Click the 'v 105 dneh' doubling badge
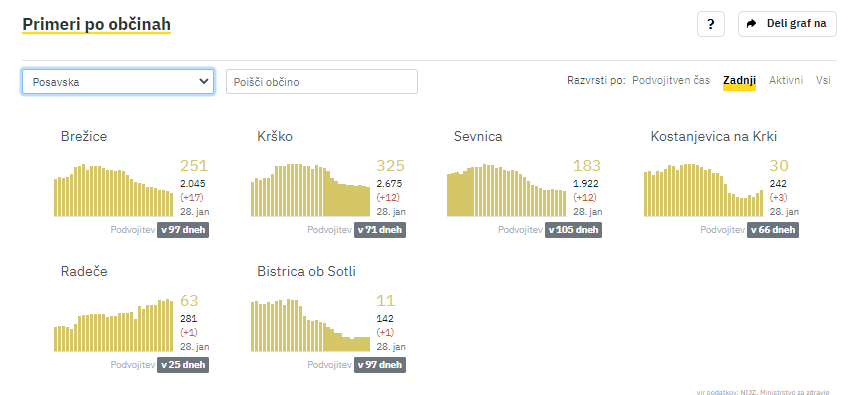The height and width of the screenshot is (395, 853). [573, 230]
